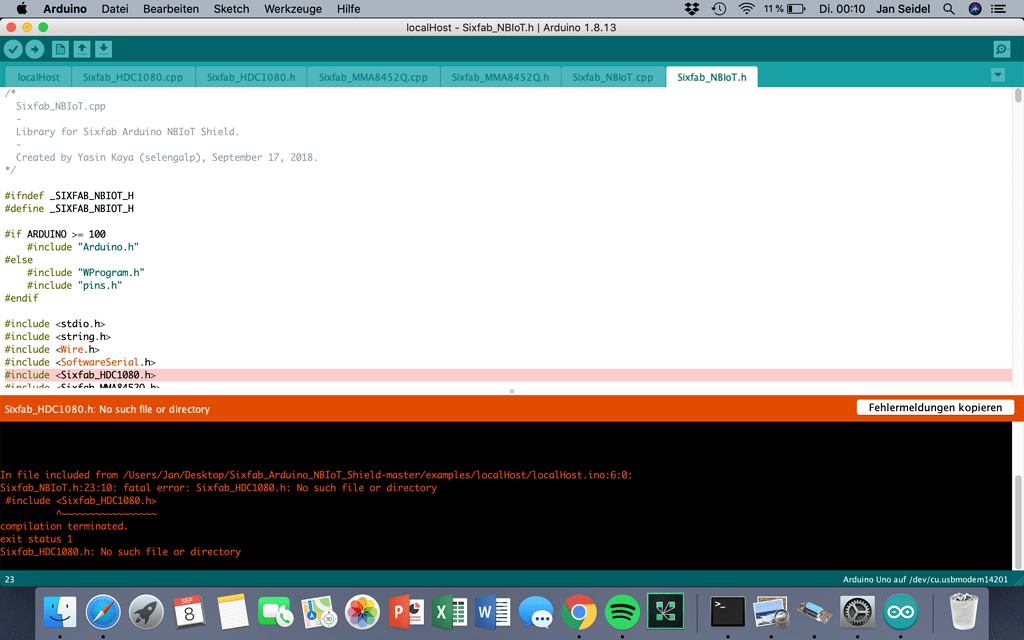Switch to the localHost tab
The width and height of the screenshot is (1024, 640).
pyautogui.click(x=38, y=77)
